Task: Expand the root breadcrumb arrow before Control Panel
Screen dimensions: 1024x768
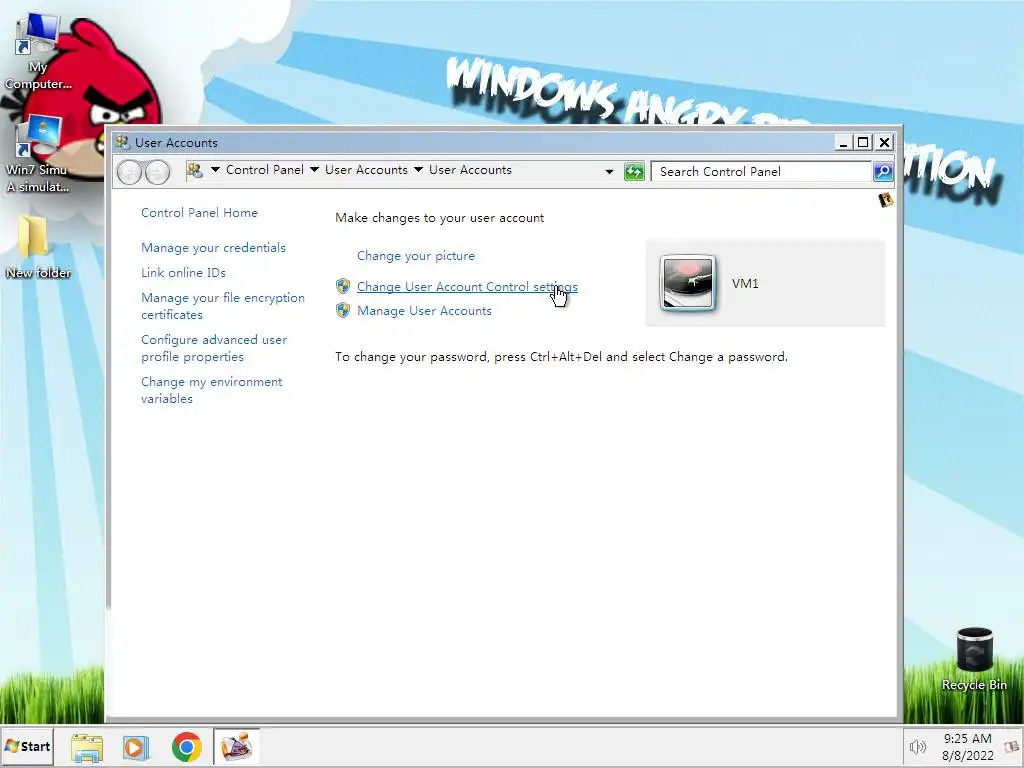Action: coord(215,170)
